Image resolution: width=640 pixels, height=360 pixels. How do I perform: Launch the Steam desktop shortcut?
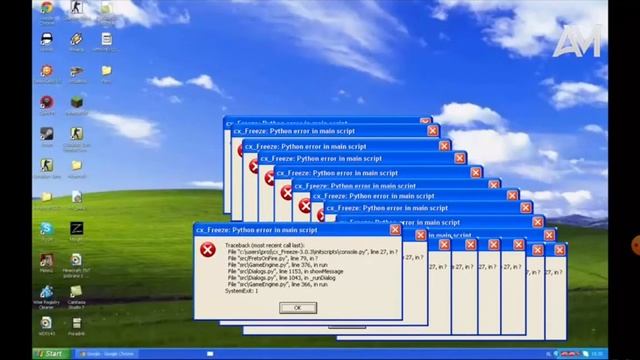pyautogui.click(x=47, y=134)
